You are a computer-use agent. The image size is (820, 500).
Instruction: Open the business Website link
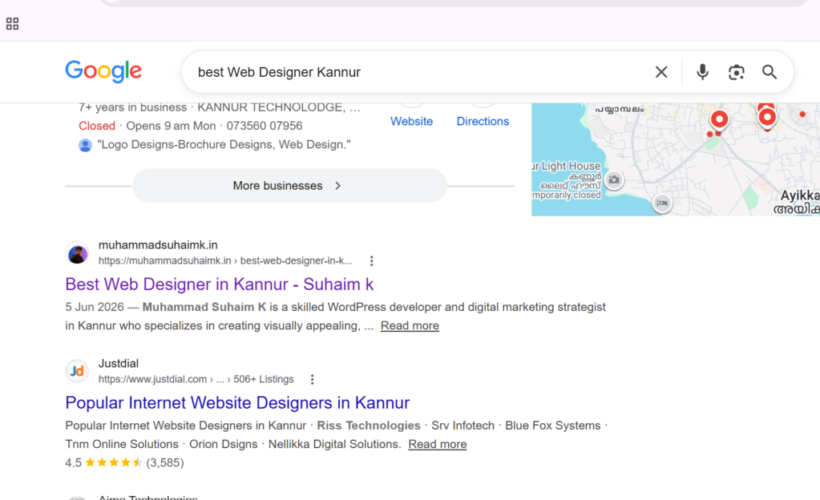pos(412,121)
